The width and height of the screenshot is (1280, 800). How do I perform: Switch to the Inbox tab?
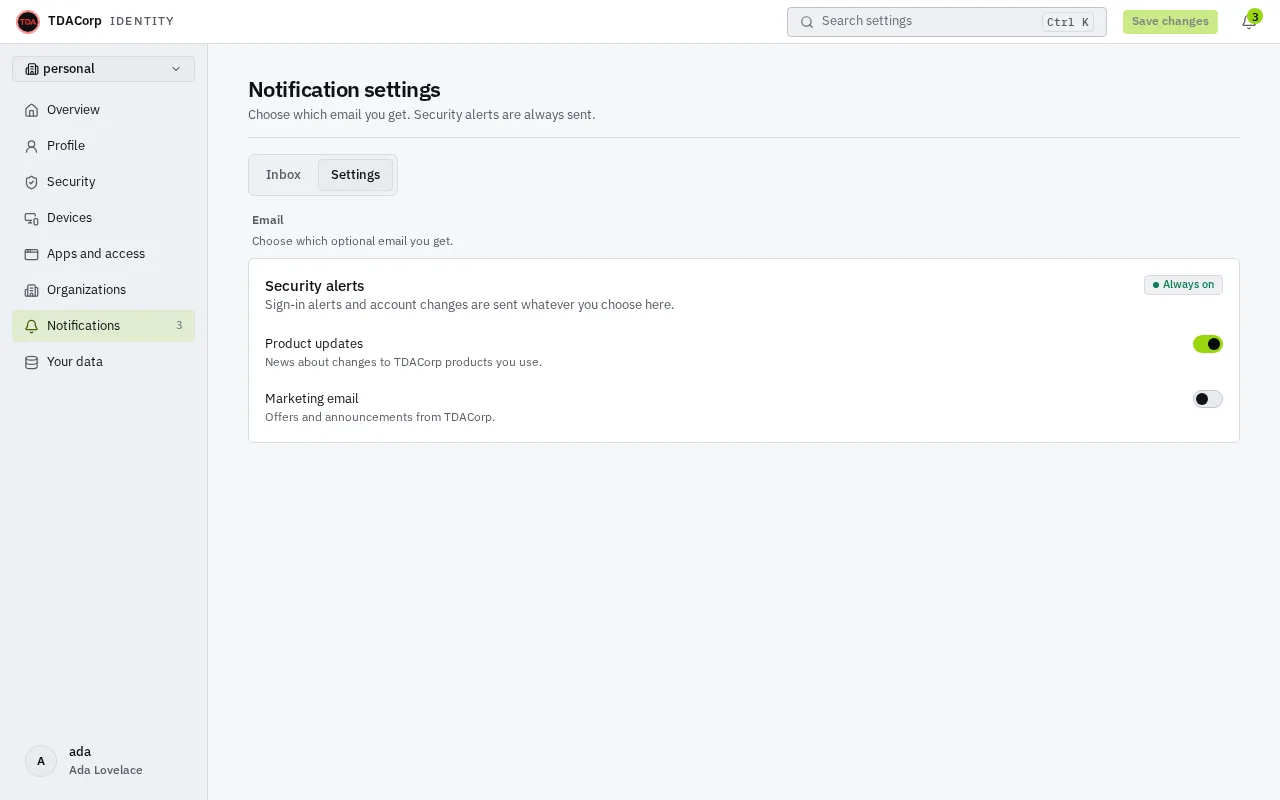[x=283, y=175]
